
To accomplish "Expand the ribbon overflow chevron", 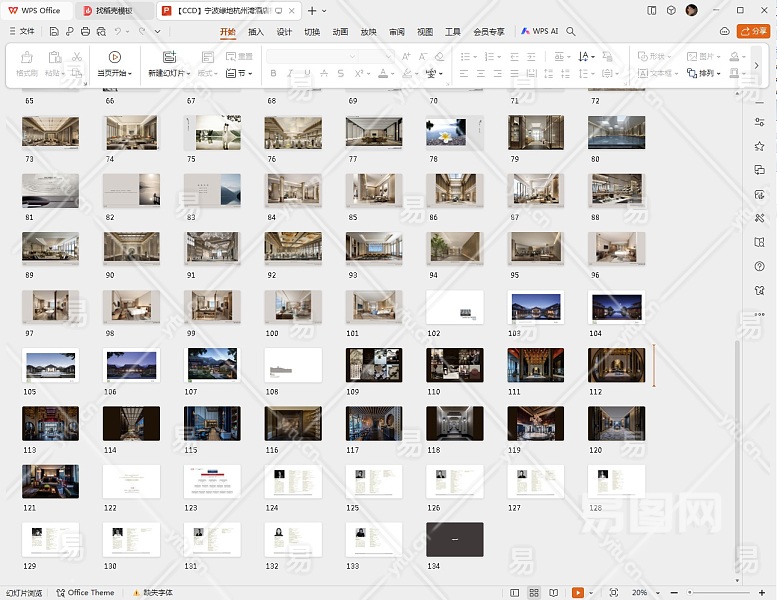I will (756, 65).
